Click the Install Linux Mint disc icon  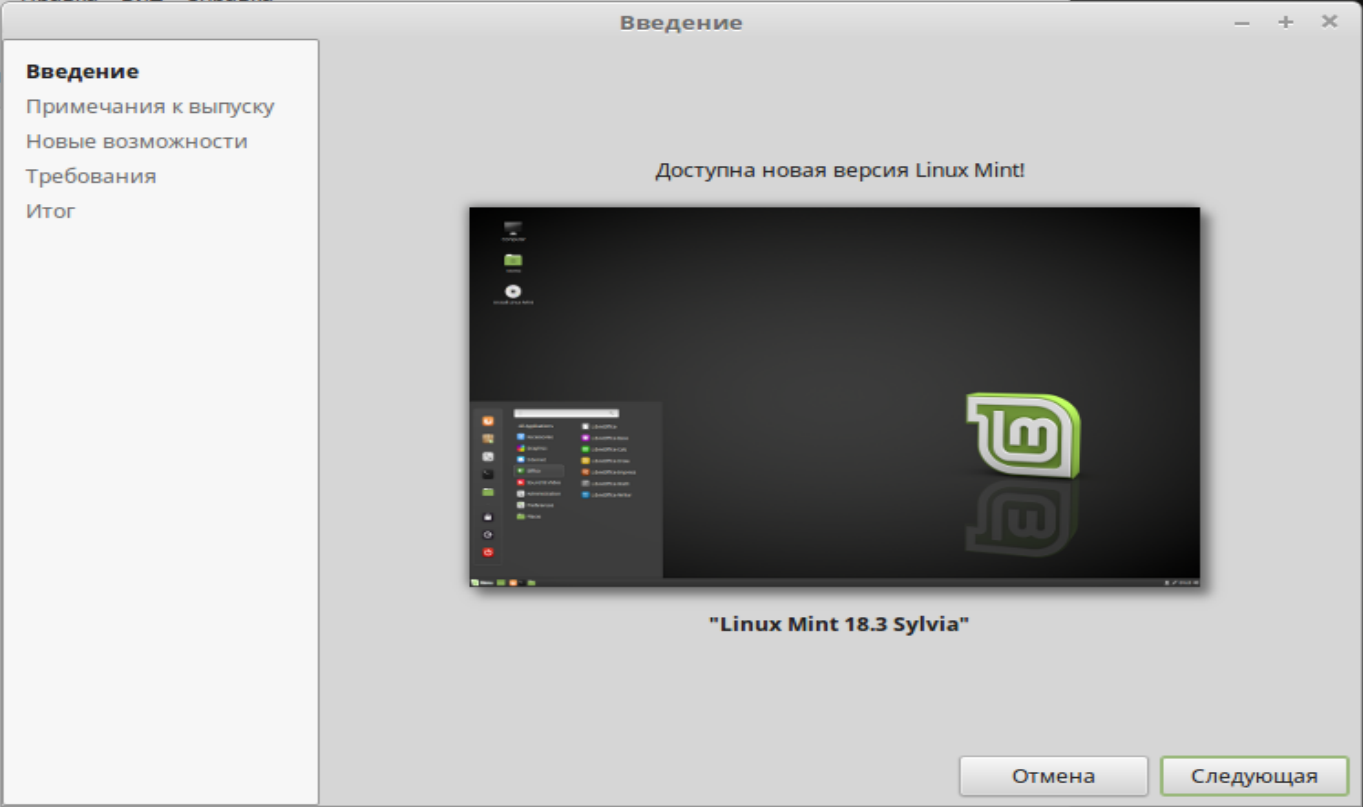pos(513,292)
